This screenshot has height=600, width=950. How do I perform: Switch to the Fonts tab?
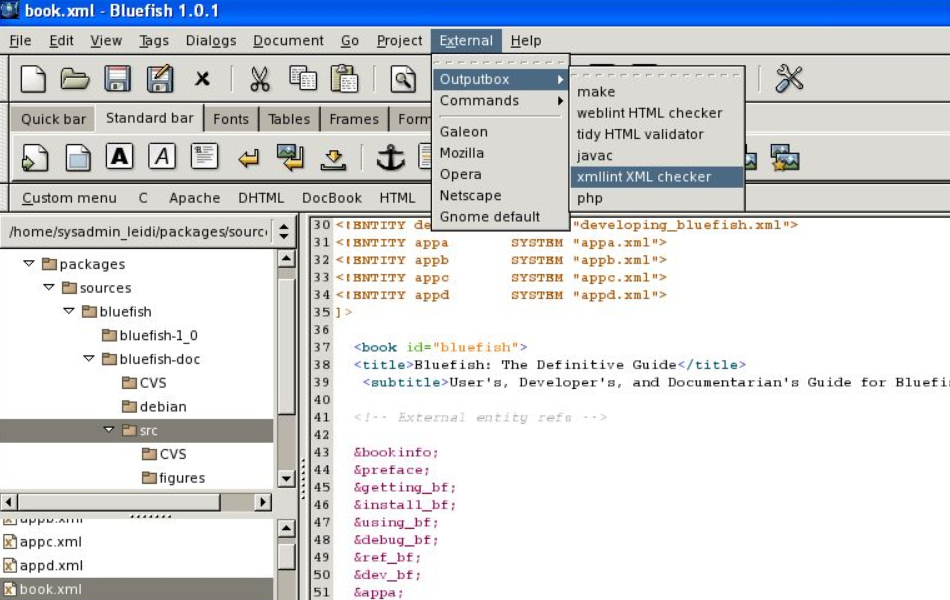coord(231,119)
